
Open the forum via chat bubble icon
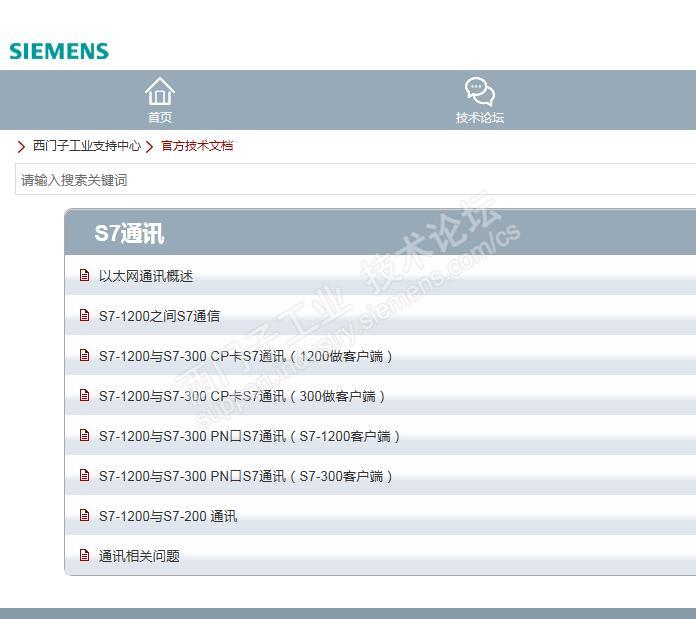480,91
